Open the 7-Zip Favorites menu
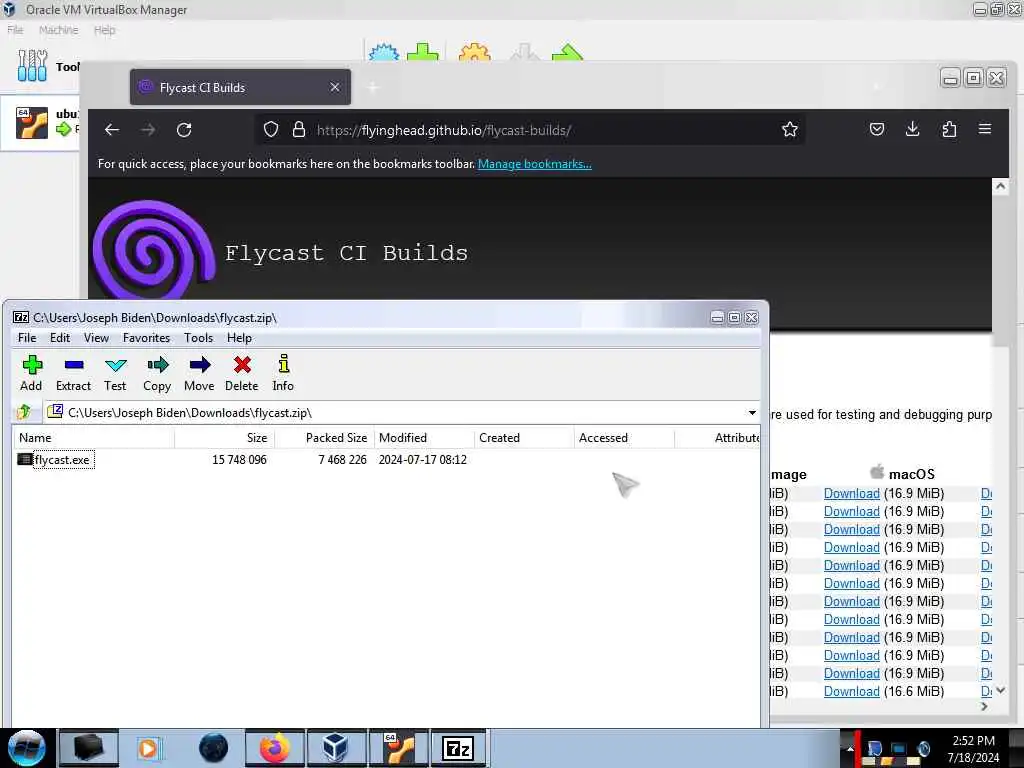This screenshot has width=1024, height=768. [x=146, y=338]
